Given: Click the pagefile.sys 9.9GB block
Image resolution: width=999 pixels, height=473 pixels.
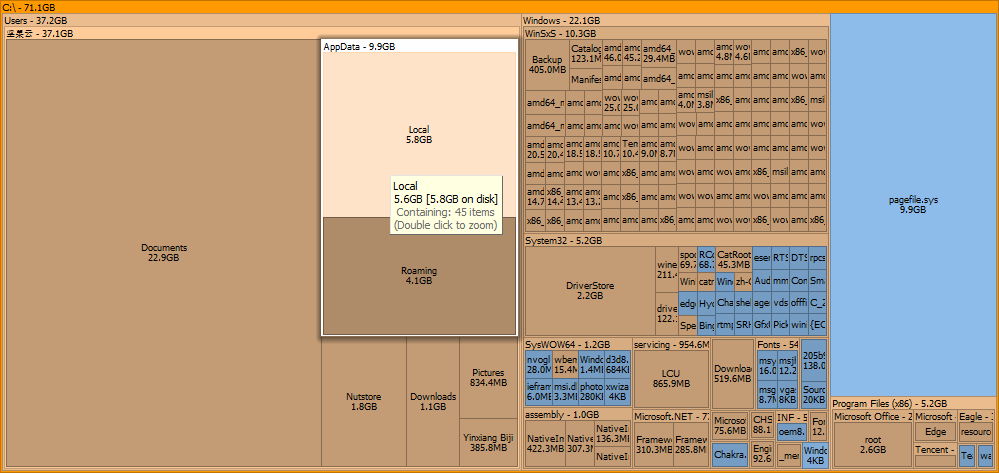Looking at the screenshot, I should [x=913, y=205].
